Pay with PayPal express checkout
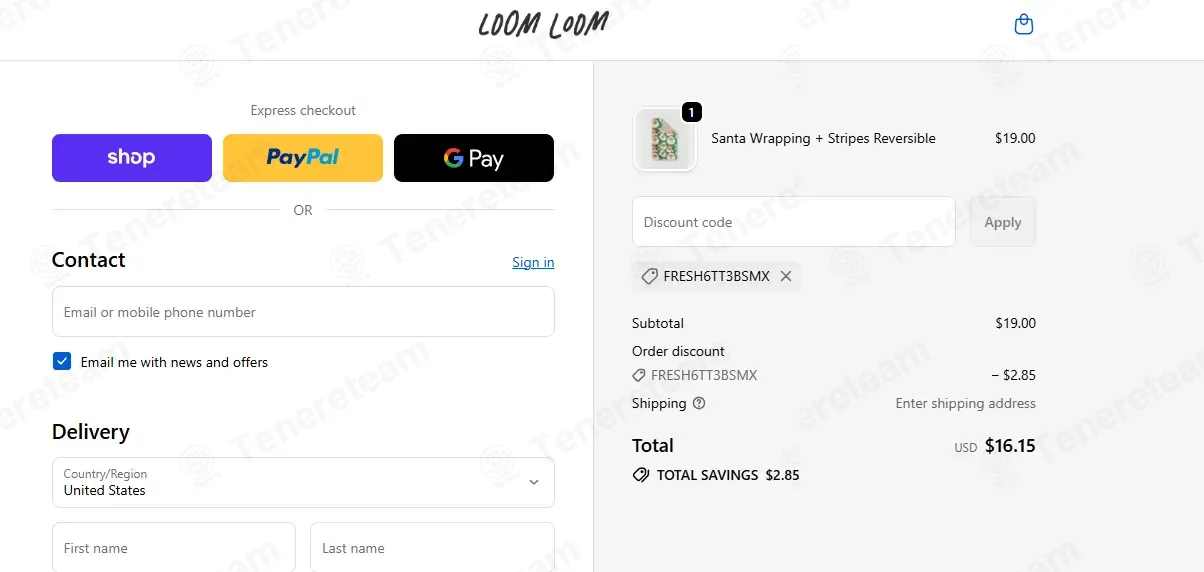The width and height of the screenshot is (1204, 572). point(303,158)
